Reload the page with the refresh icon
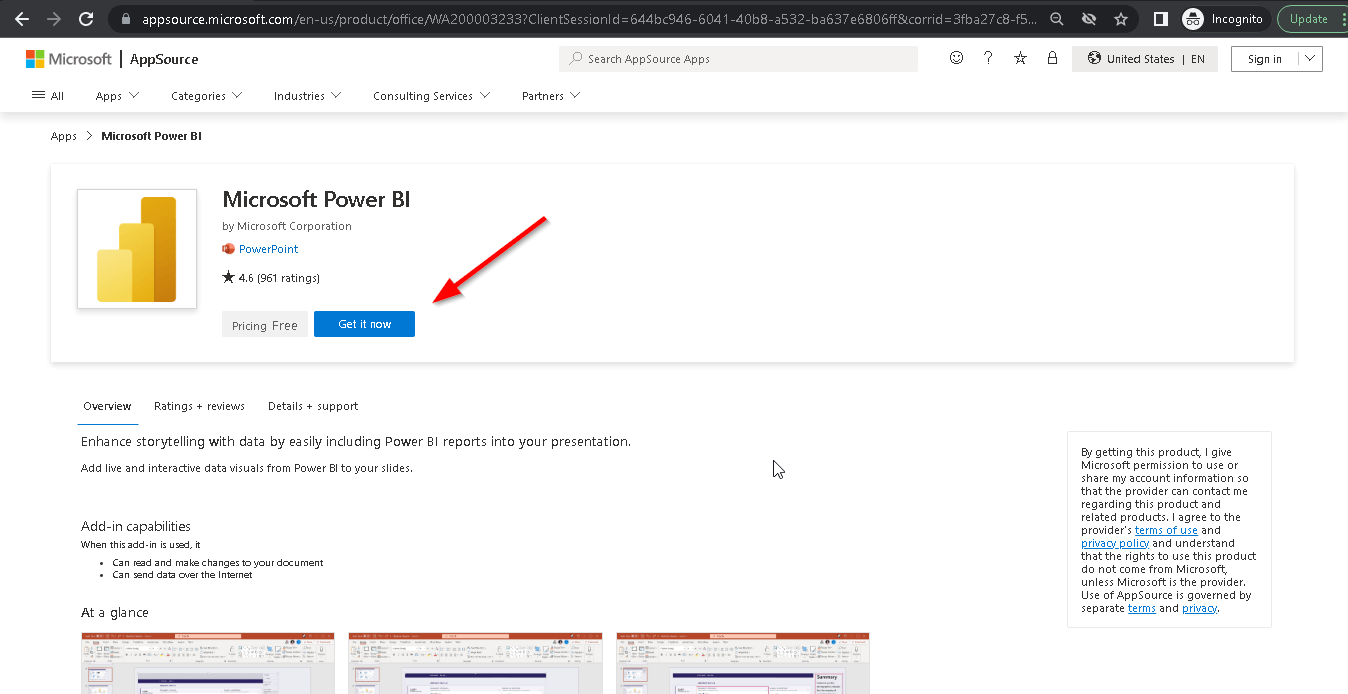Image resolution: width=1348 pixels, height=694 pixels. tap(86, 19)
